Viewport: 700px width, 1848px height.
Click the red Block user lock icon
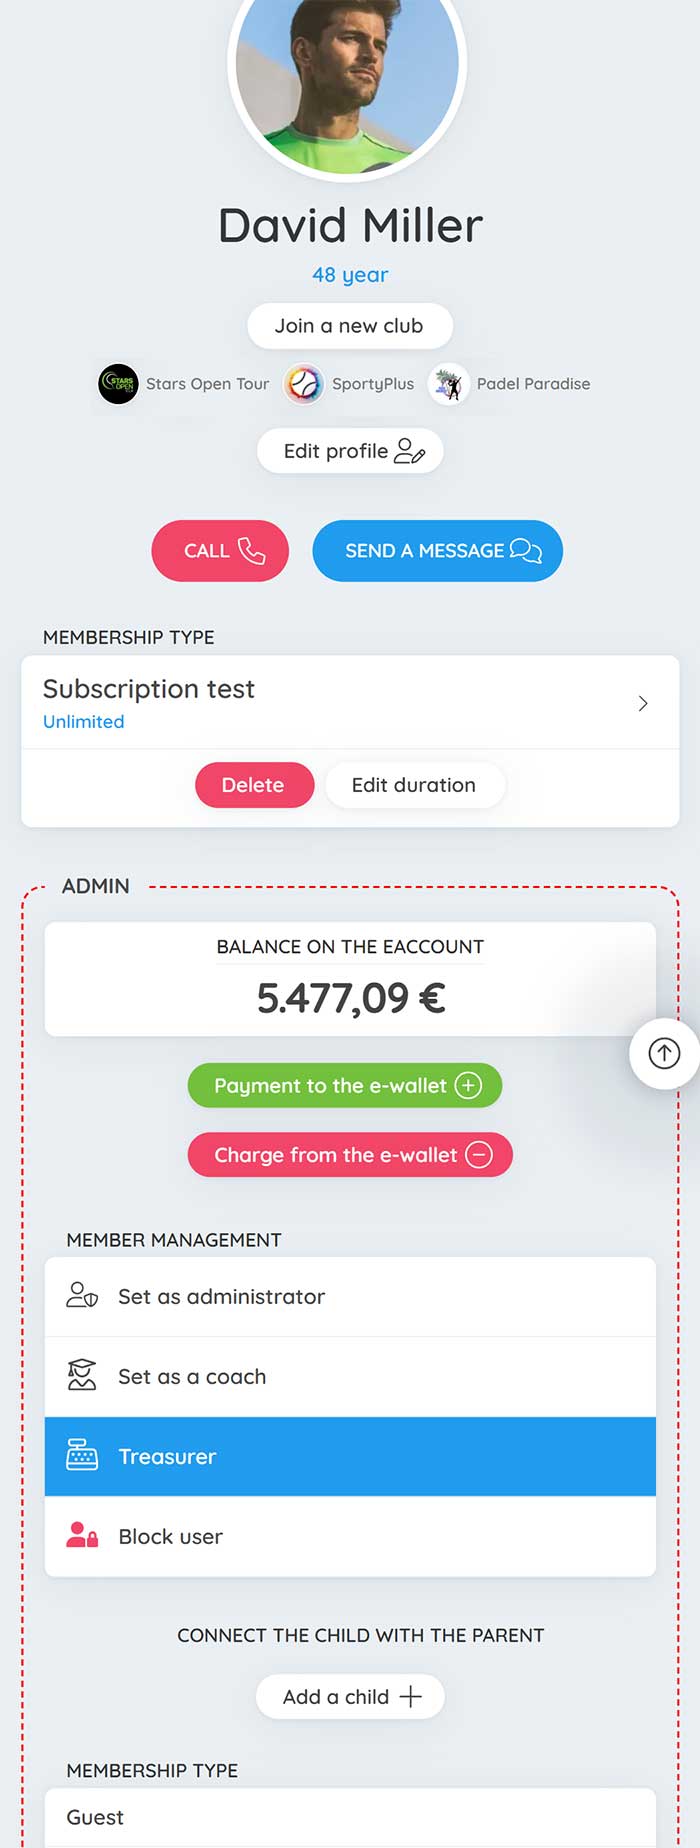82,1535
